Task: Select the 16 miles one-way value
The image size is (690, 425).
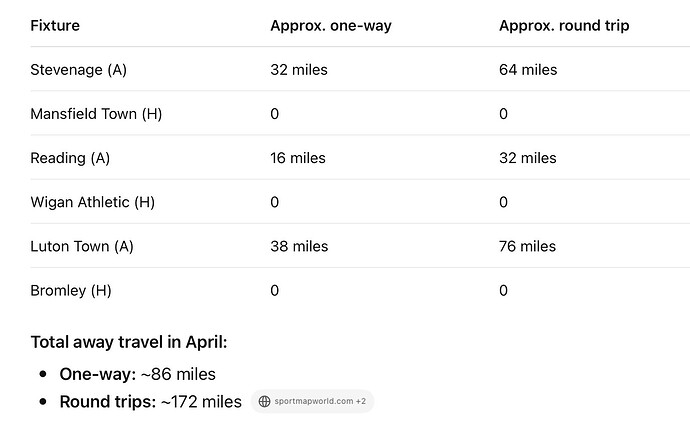Action: click(x=298, y=158)
